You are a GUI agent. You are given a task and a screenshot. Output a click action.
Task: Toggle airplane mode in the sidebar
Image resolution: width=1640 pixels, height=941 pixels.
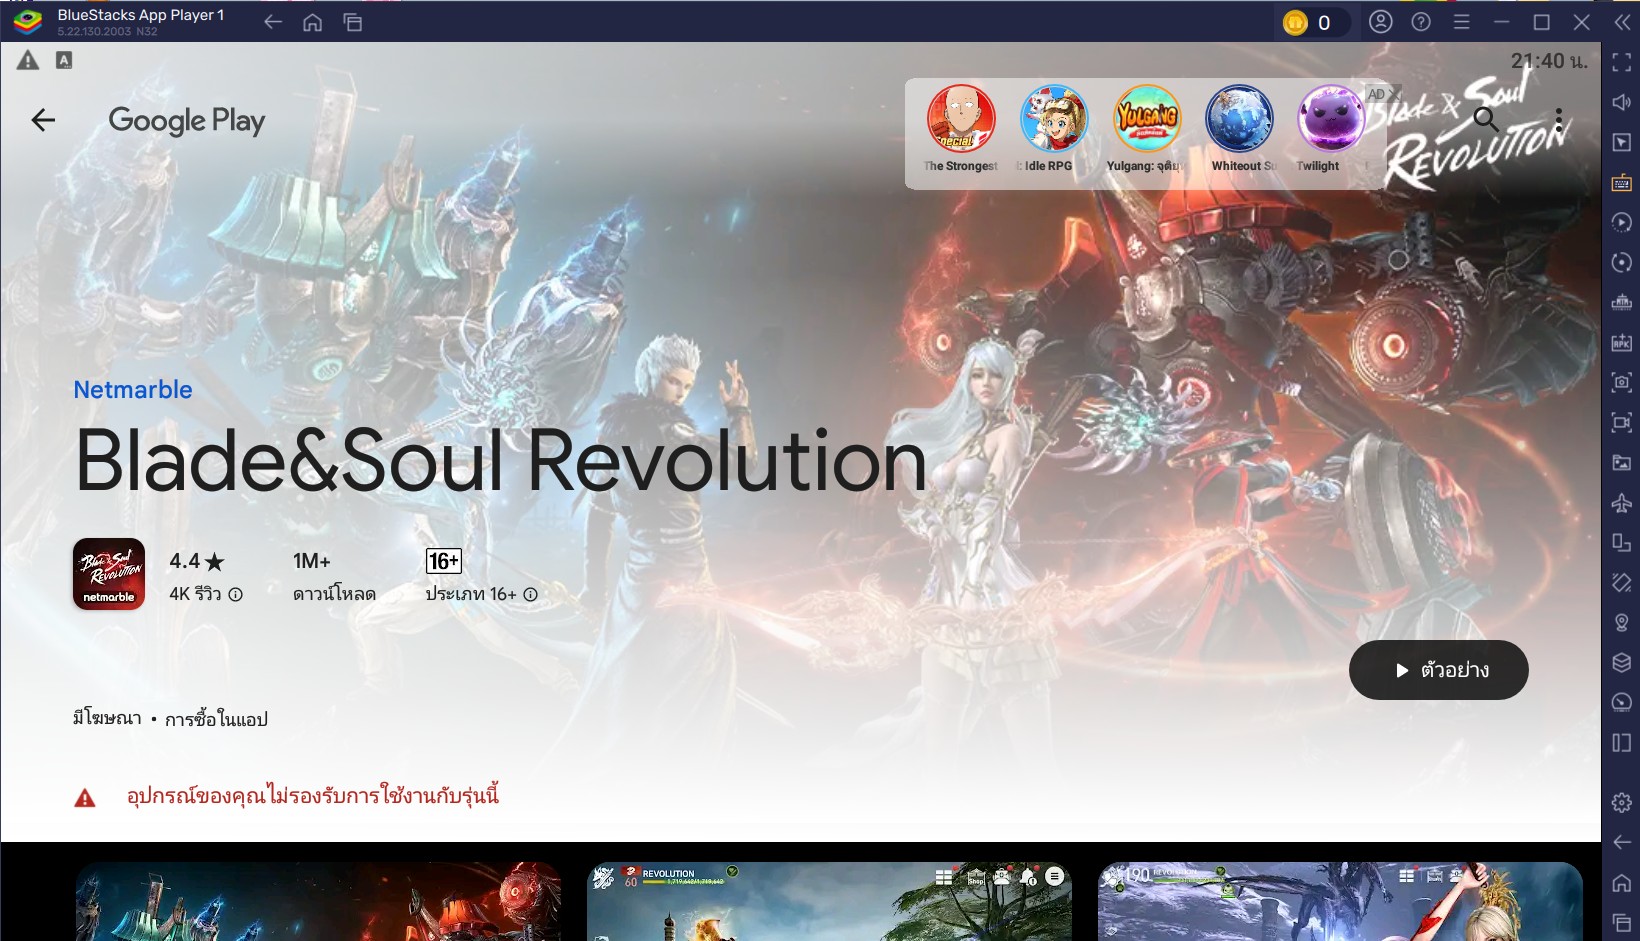[1622, 502]
